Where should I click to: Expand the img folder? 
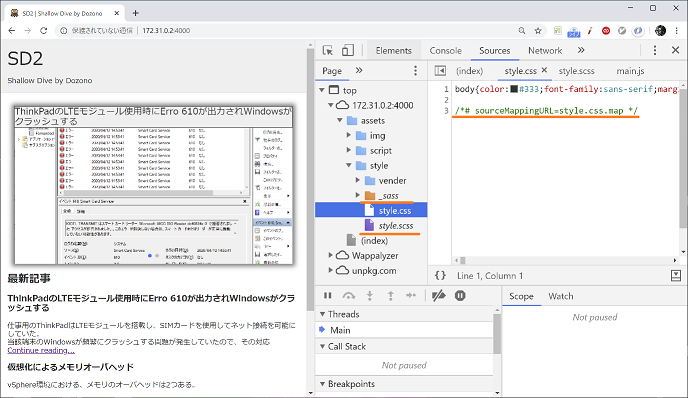[349, 135]
